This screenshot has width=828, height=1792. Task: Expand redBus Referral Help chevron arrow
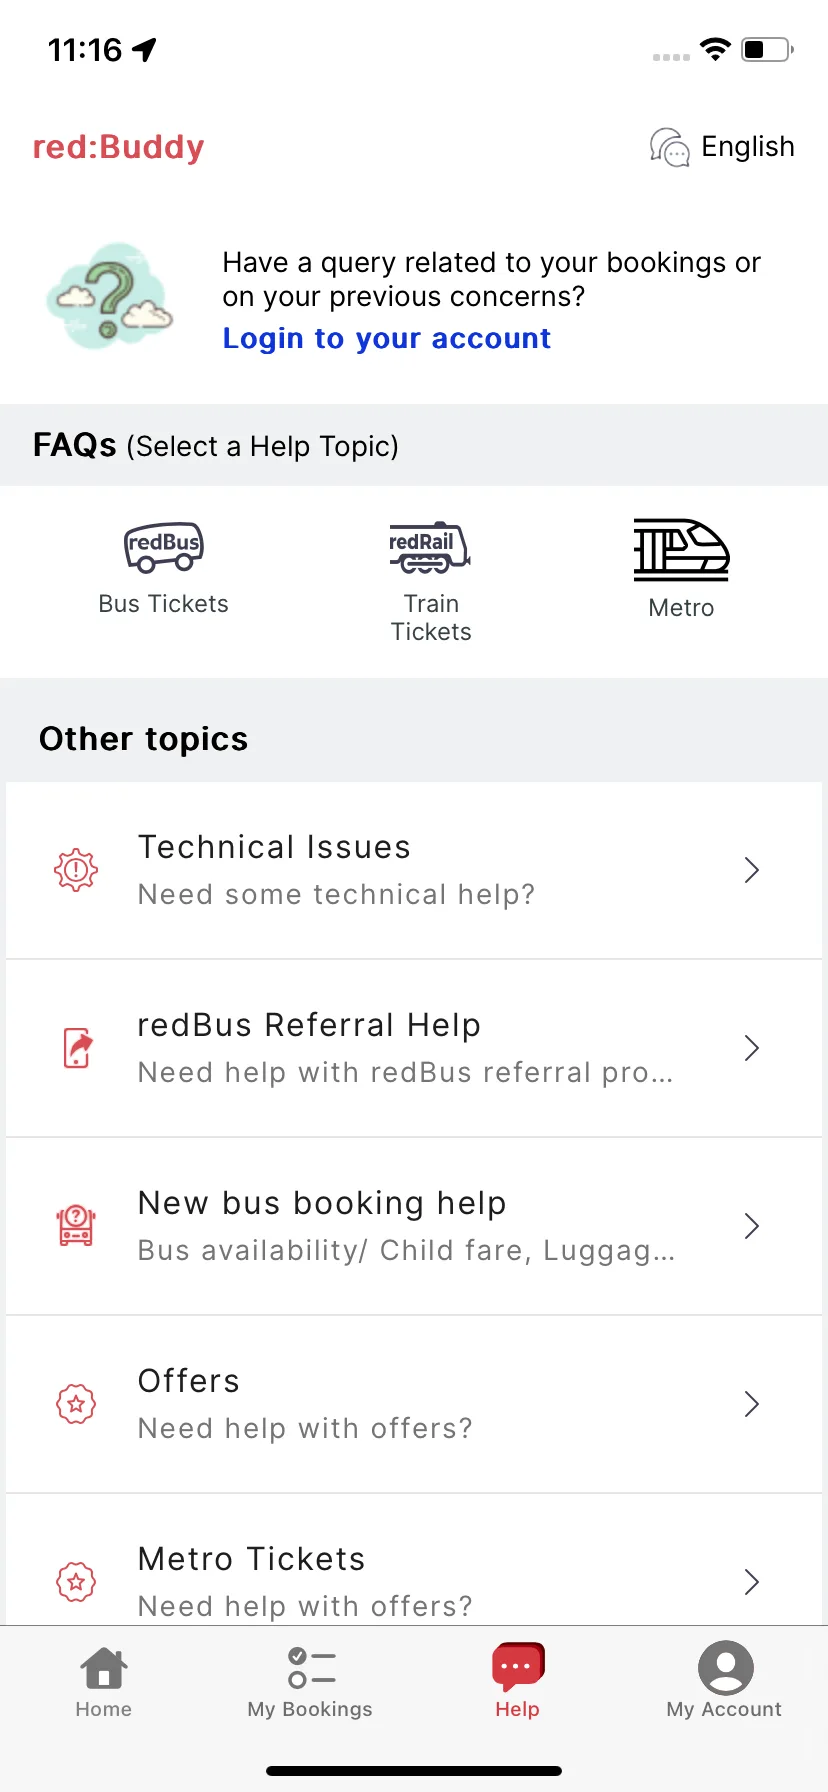click(752, 1048)
